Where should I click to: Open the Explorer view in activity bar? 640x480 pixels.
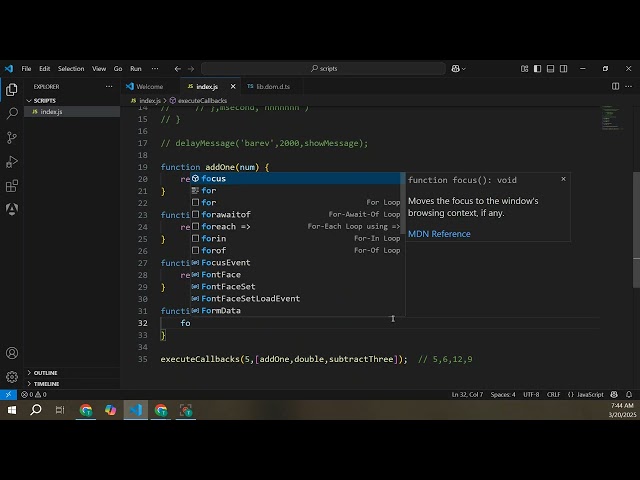pyautogui.click(x=12, y=89)
